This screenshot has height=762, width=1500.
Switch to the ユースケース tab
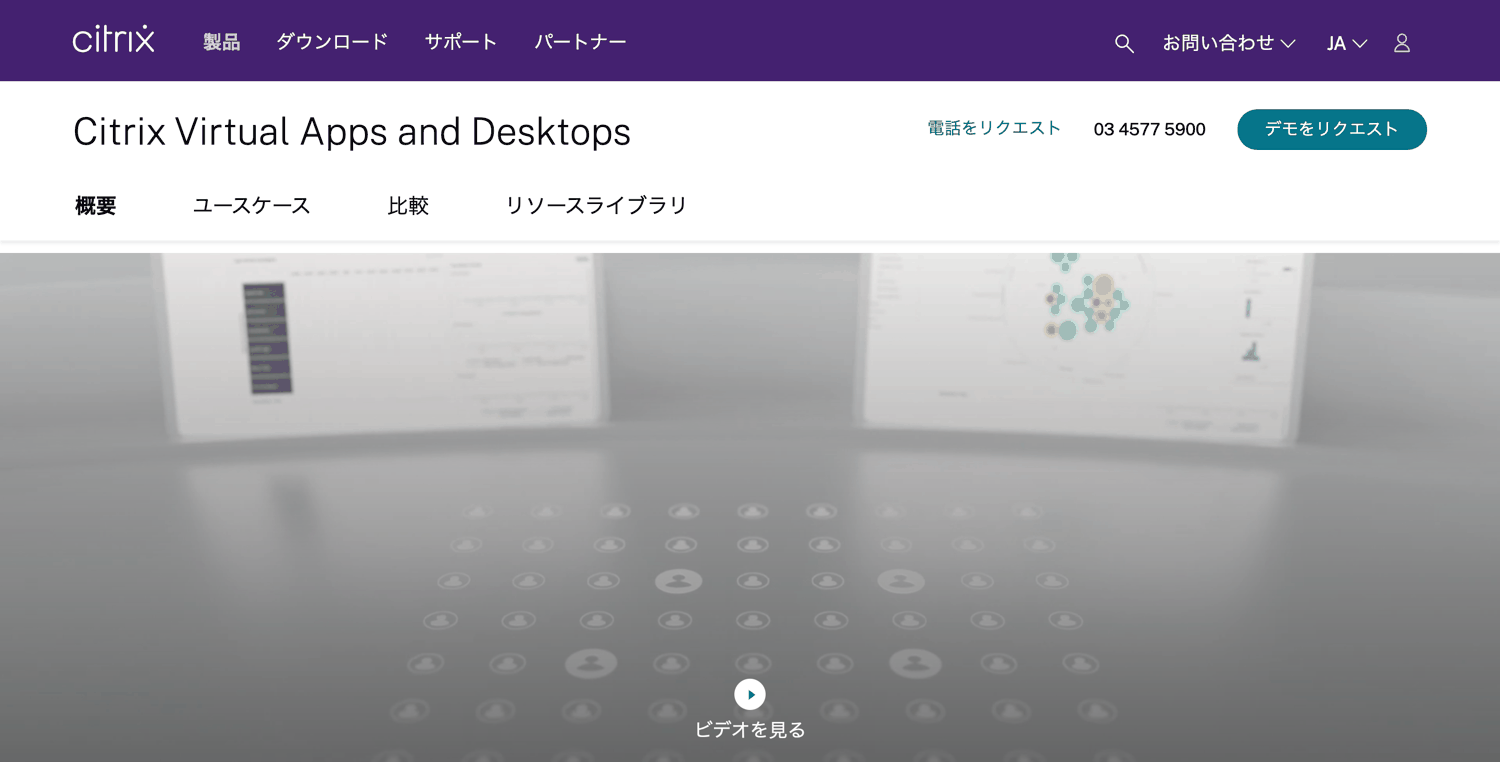click(x=252, y=206)
